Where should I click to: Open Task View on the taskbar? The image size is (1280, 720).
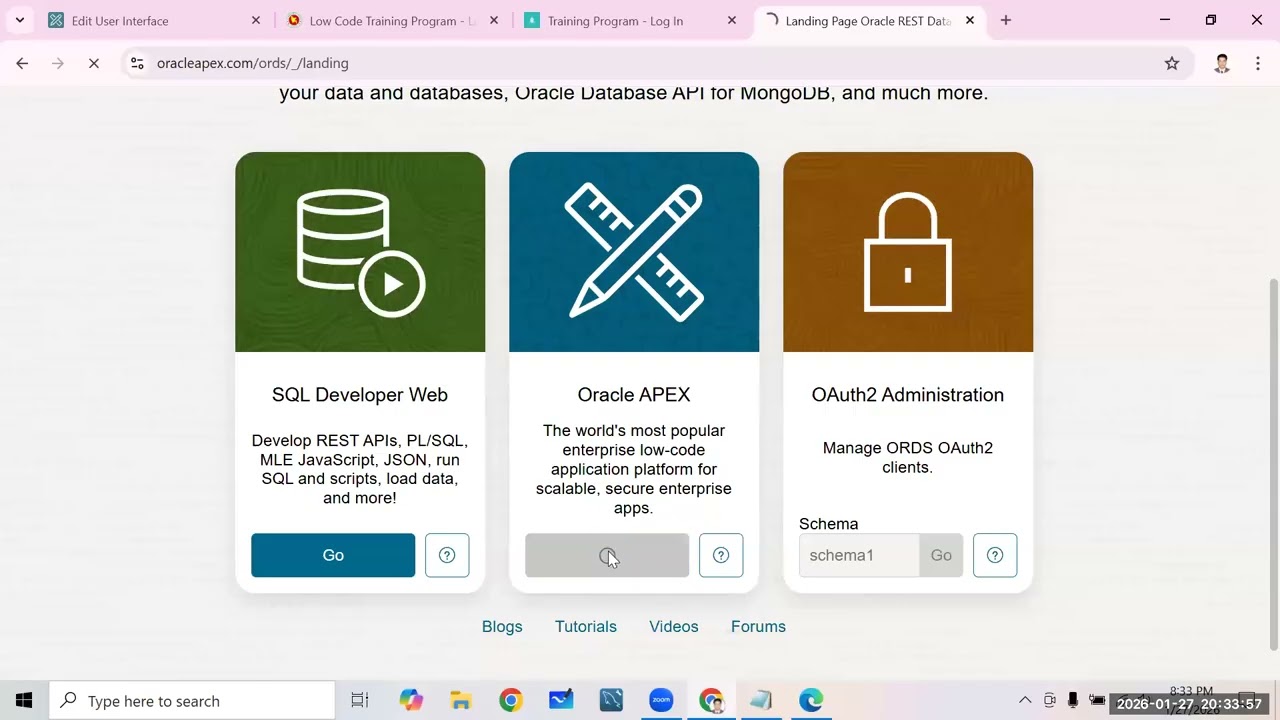point(360,700)
